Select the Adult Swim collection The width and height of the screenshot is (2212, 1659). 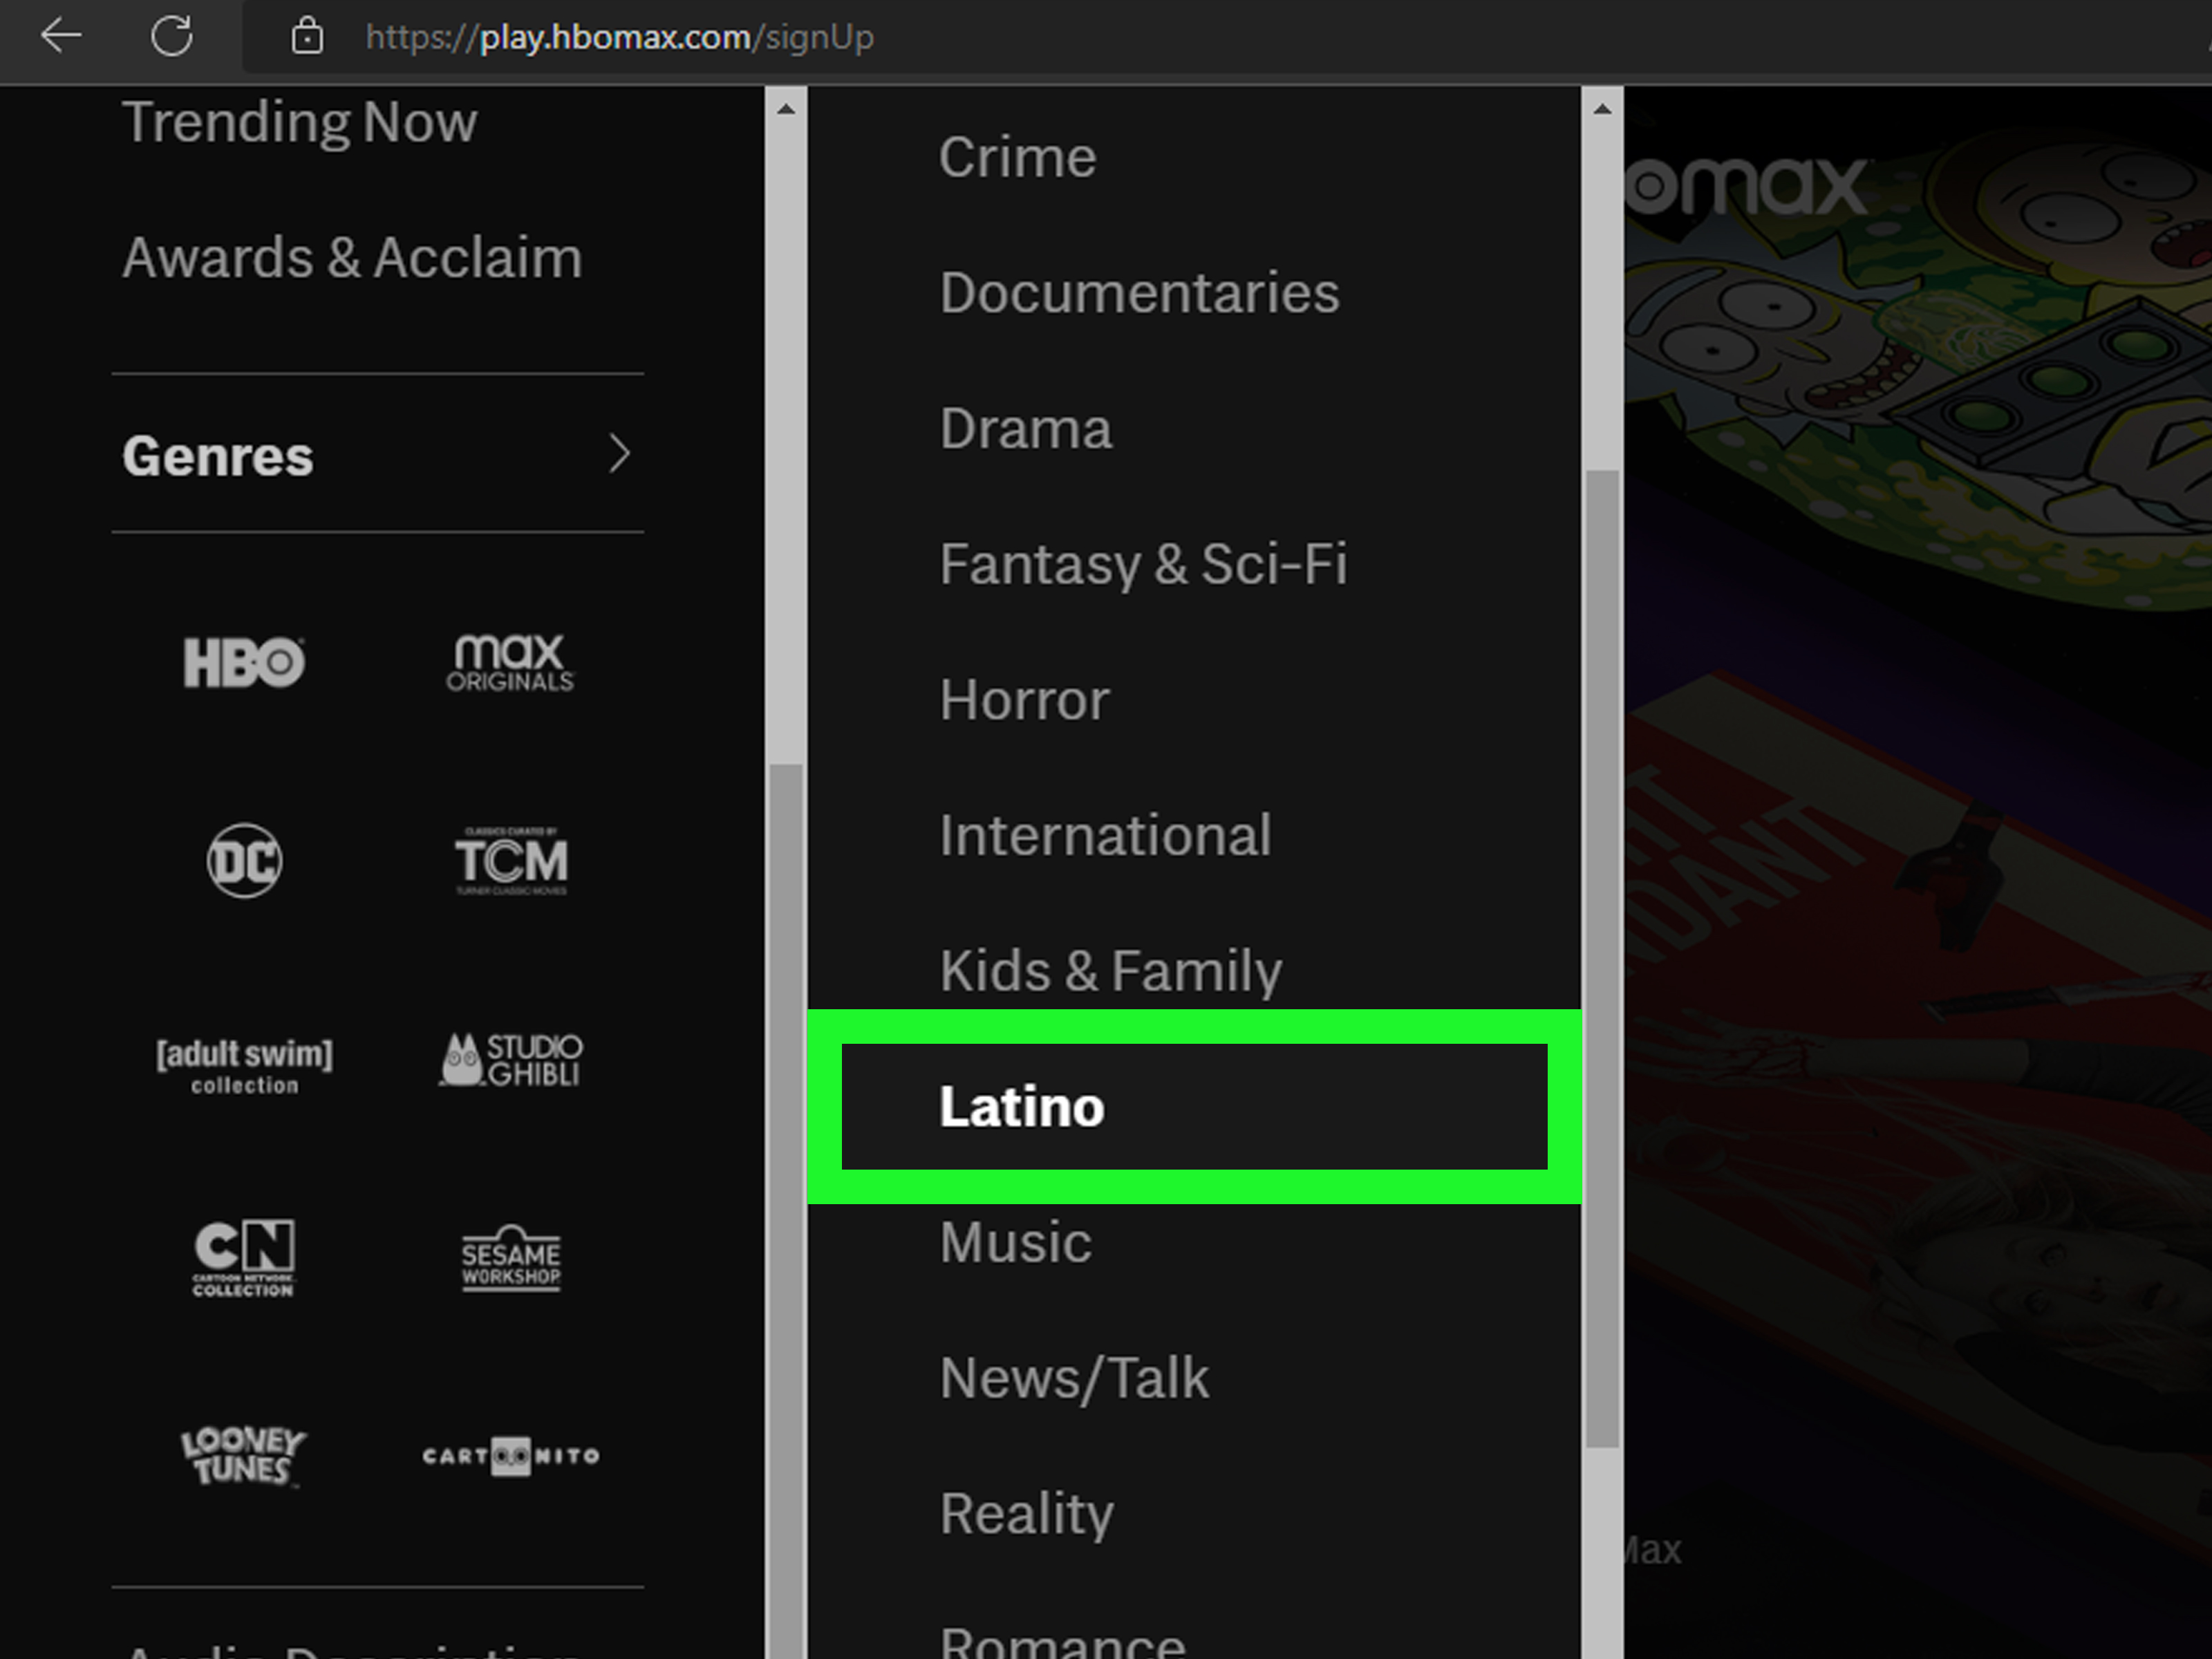243,1065
